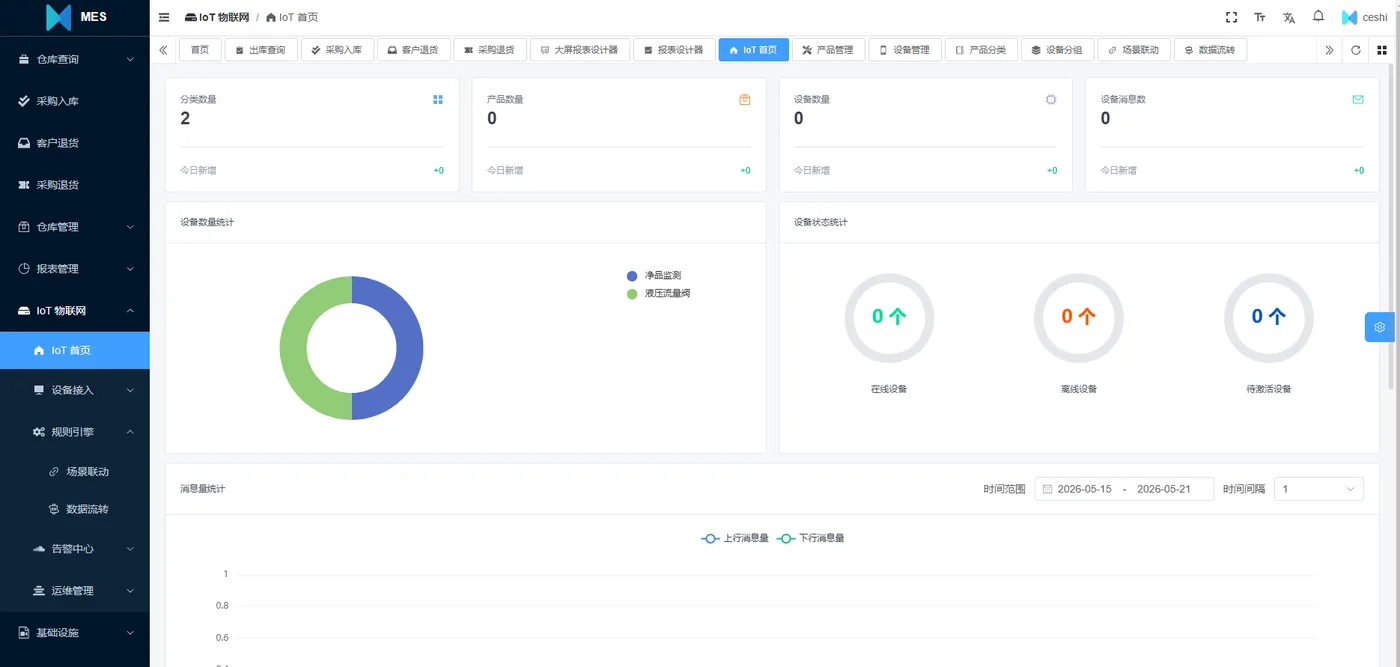Expand the 仓库管理 sidebar menu

75,227
